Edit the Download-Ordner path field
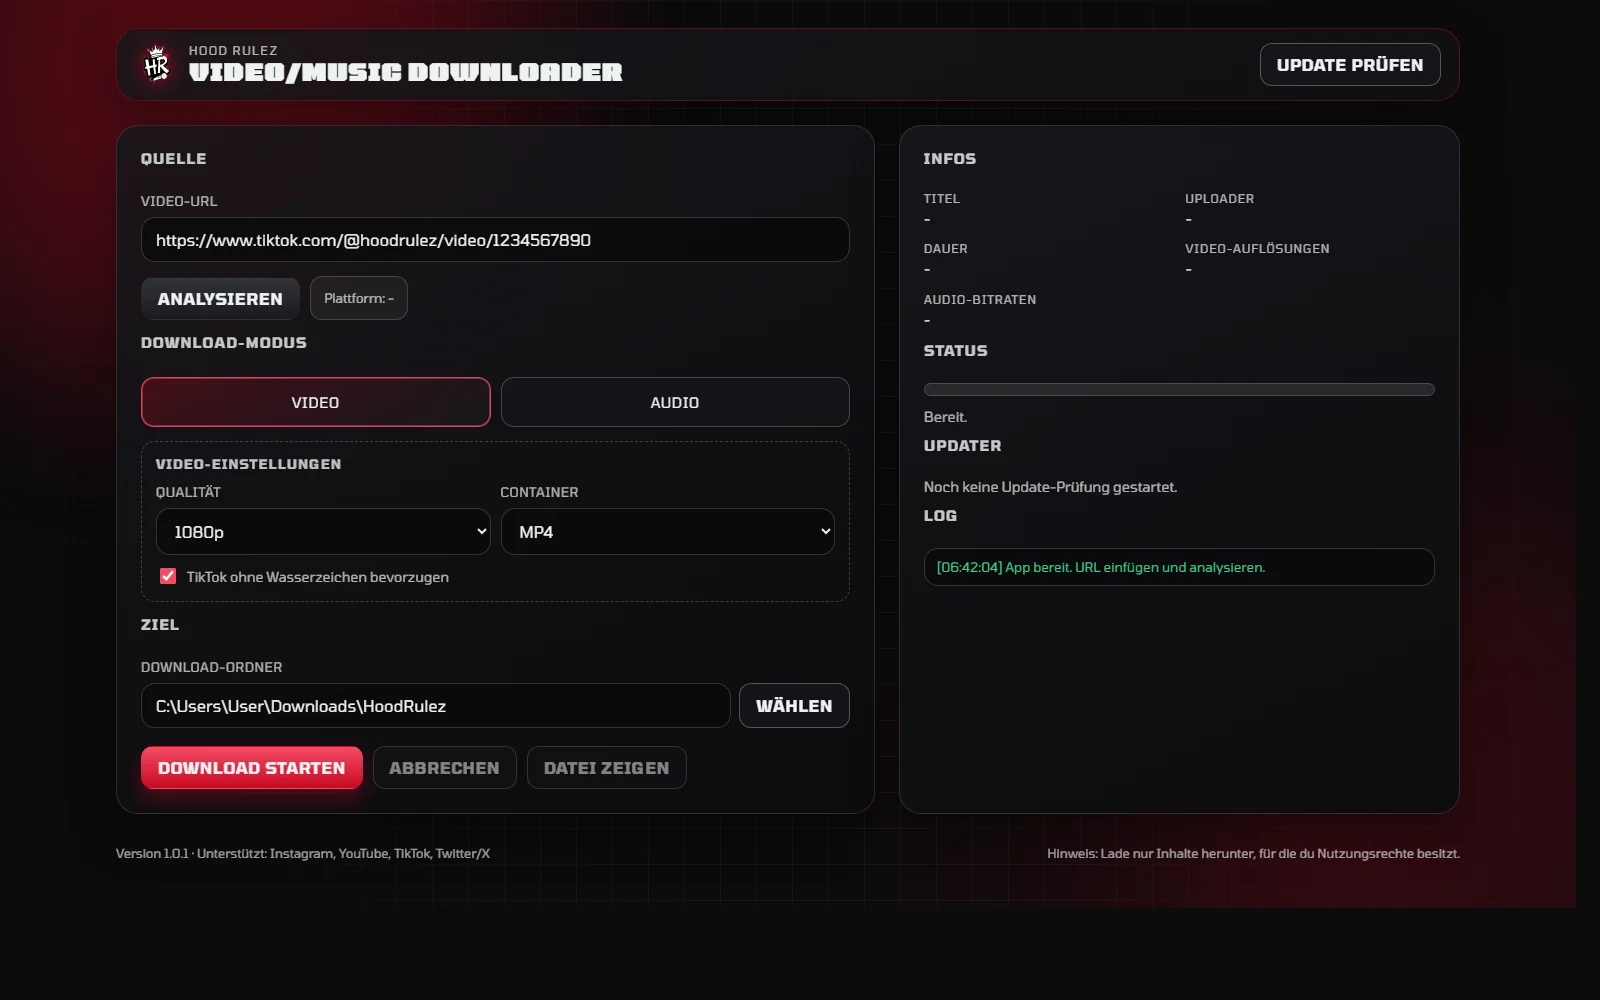This screenshot has width=1600, height=1000. (x=436, y=705)
